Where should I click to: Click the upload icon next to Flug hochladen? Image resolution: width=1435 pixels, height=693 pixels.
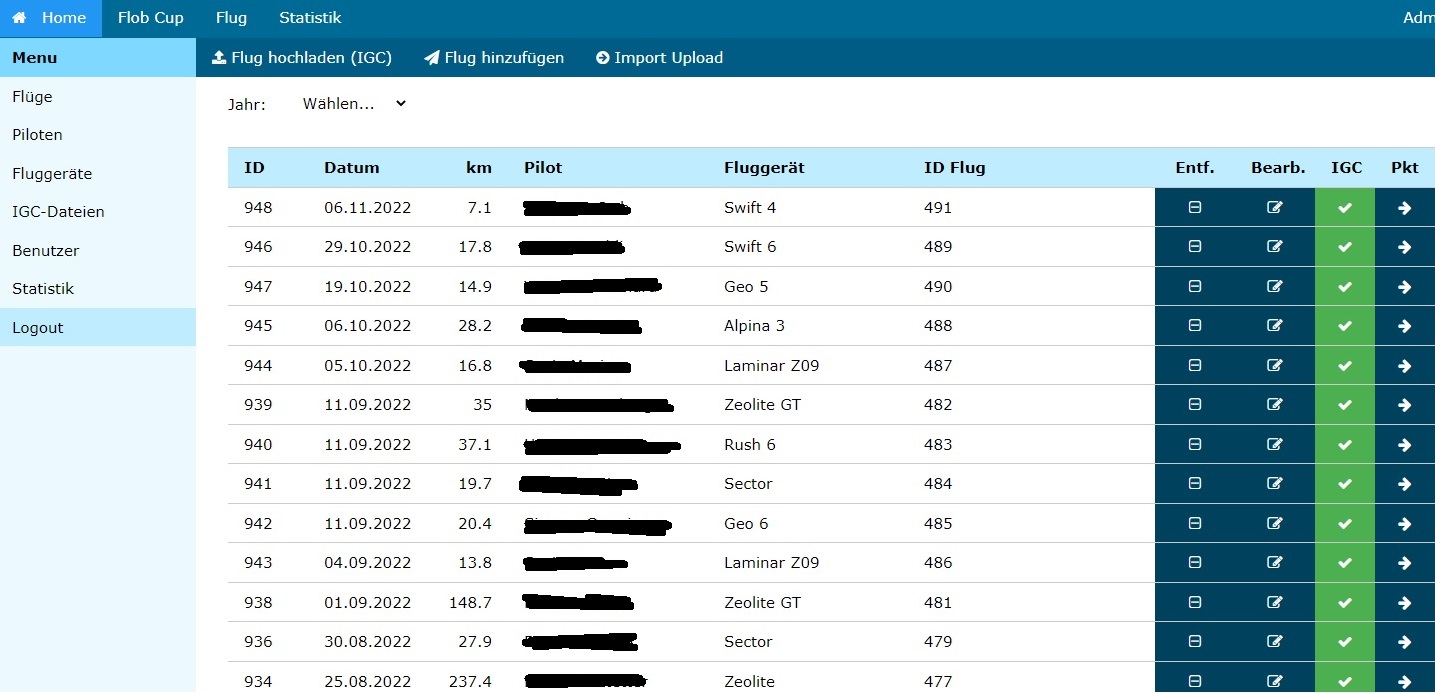tap(219, 57)
